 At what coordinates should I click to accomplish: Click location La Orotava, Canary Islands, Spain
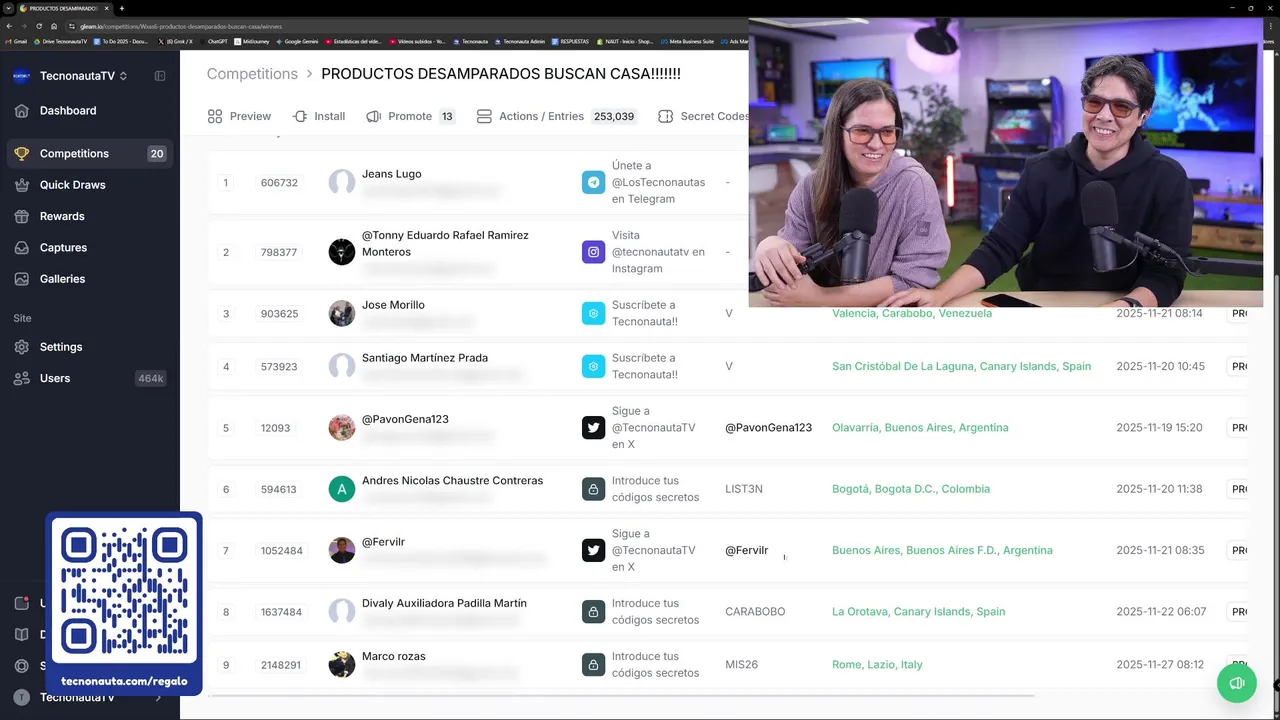(918, 612)
